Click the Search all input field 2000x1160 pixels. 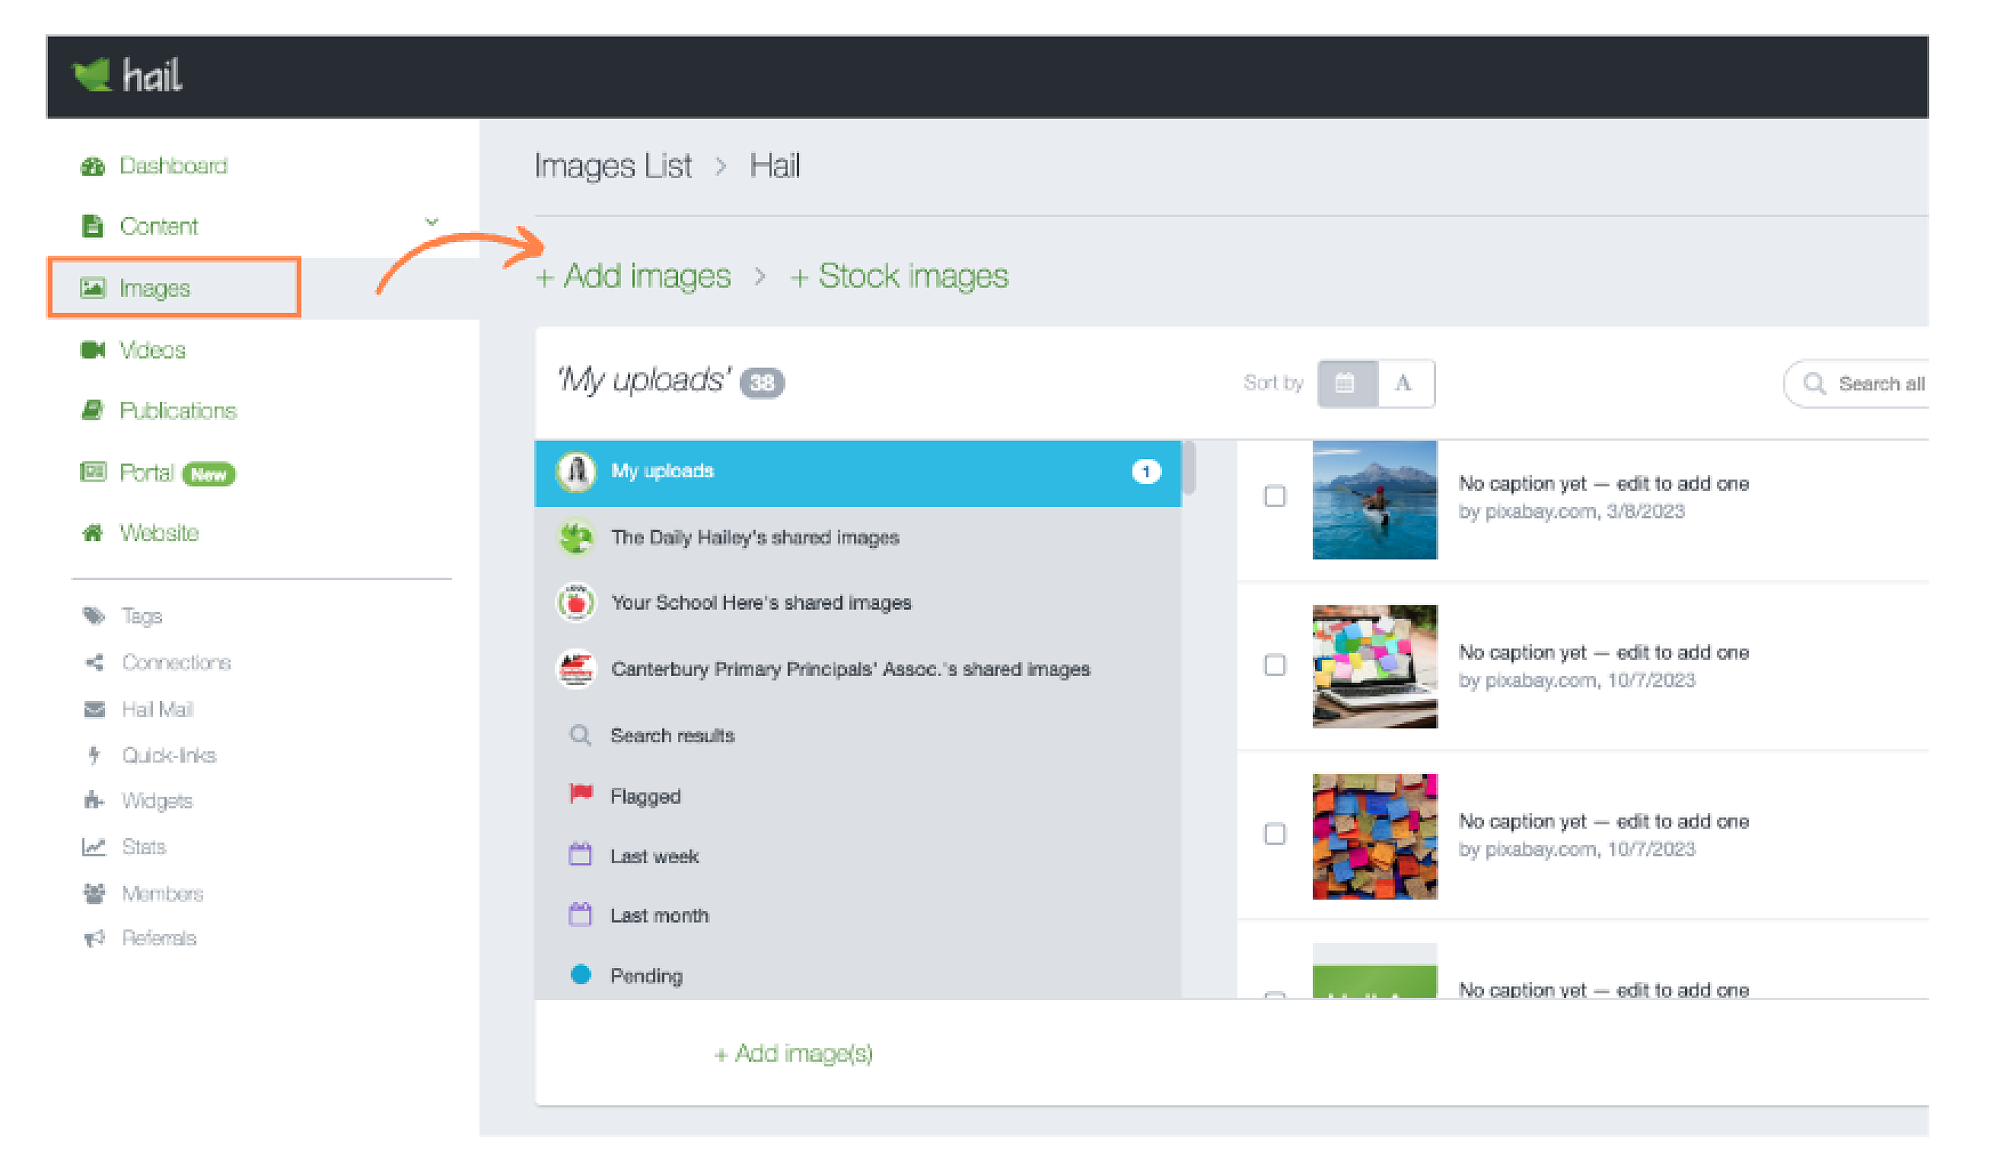coord(1878,384)
